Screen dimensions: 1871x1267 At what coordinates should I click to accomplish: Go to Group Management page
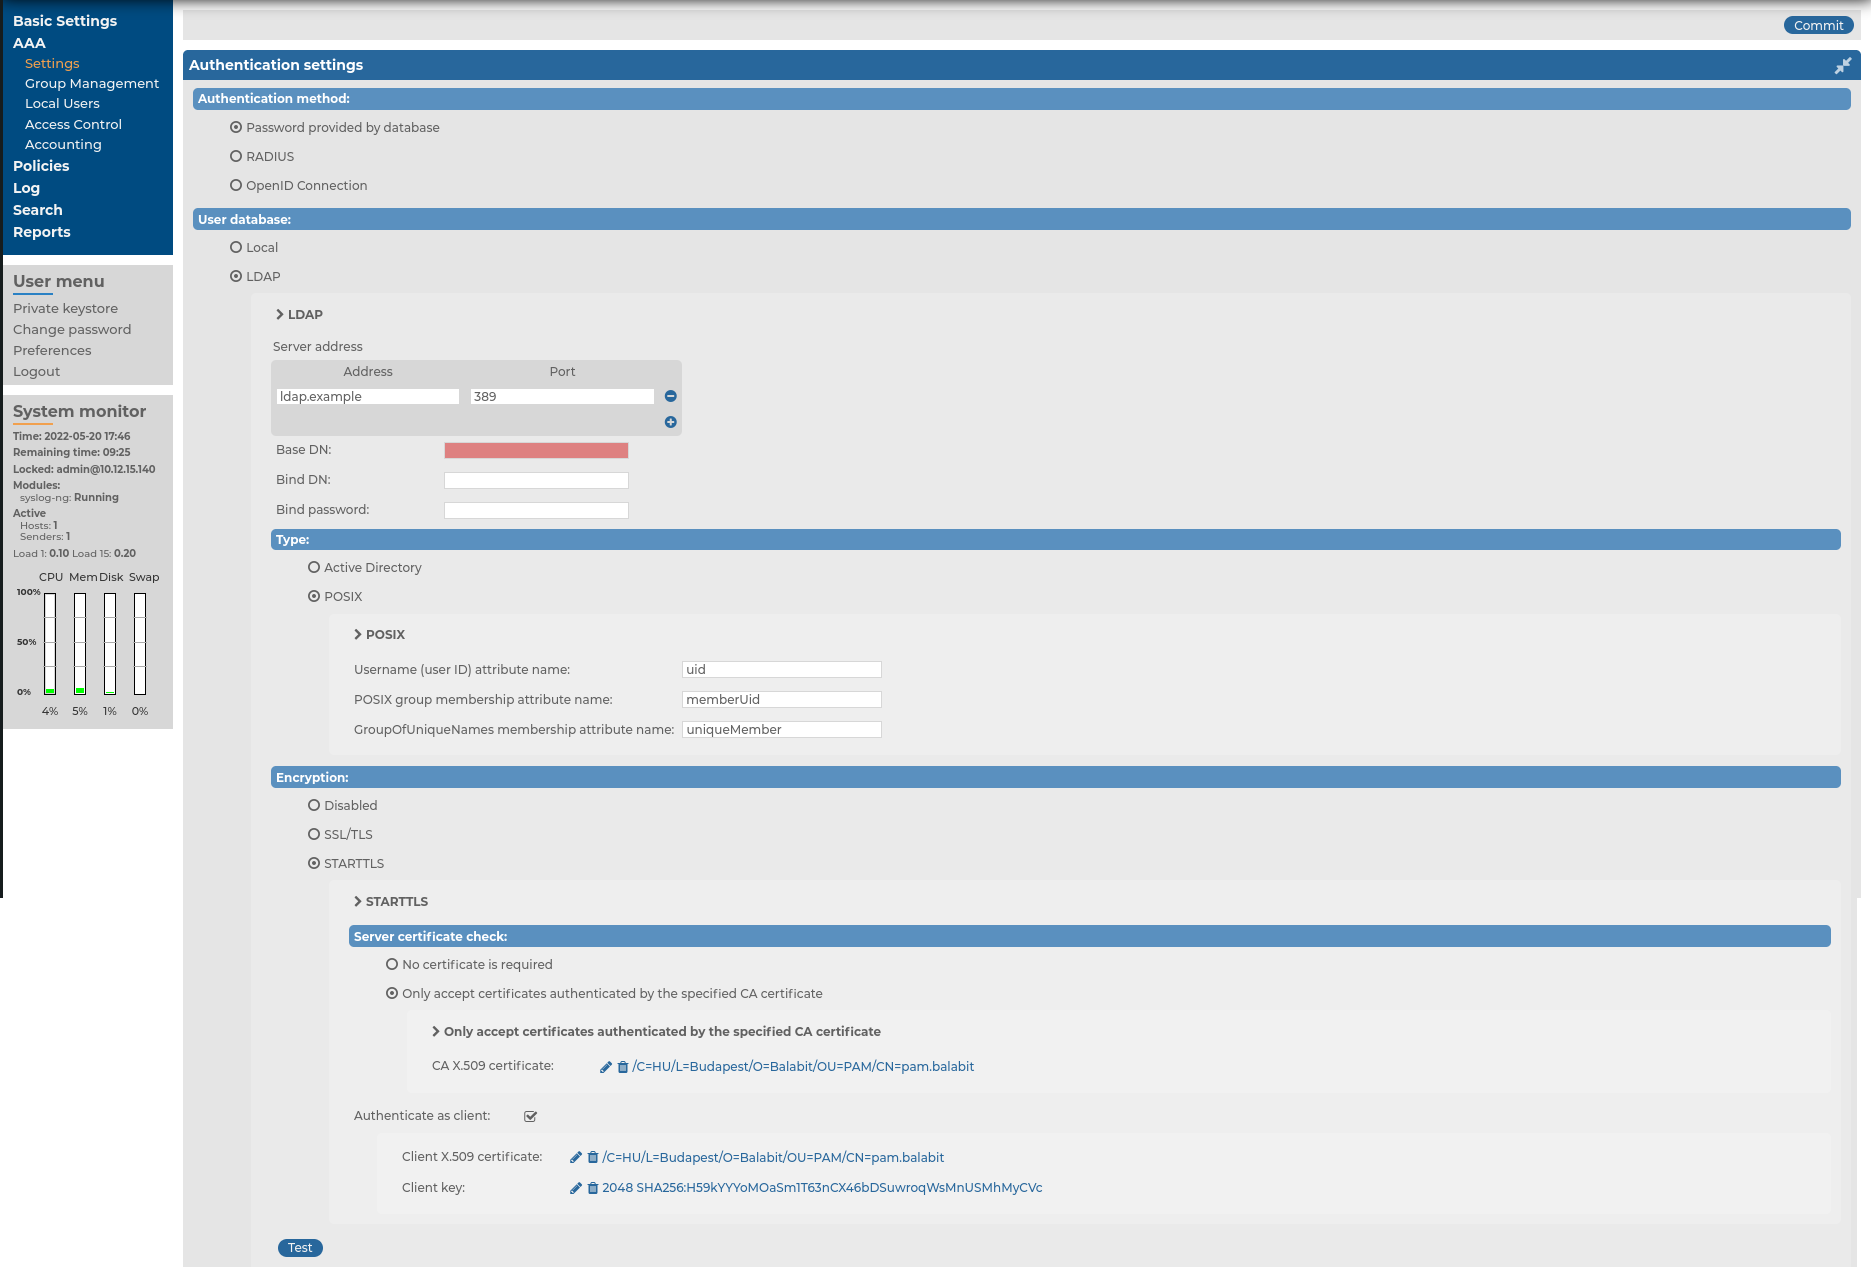pos(92,83)
